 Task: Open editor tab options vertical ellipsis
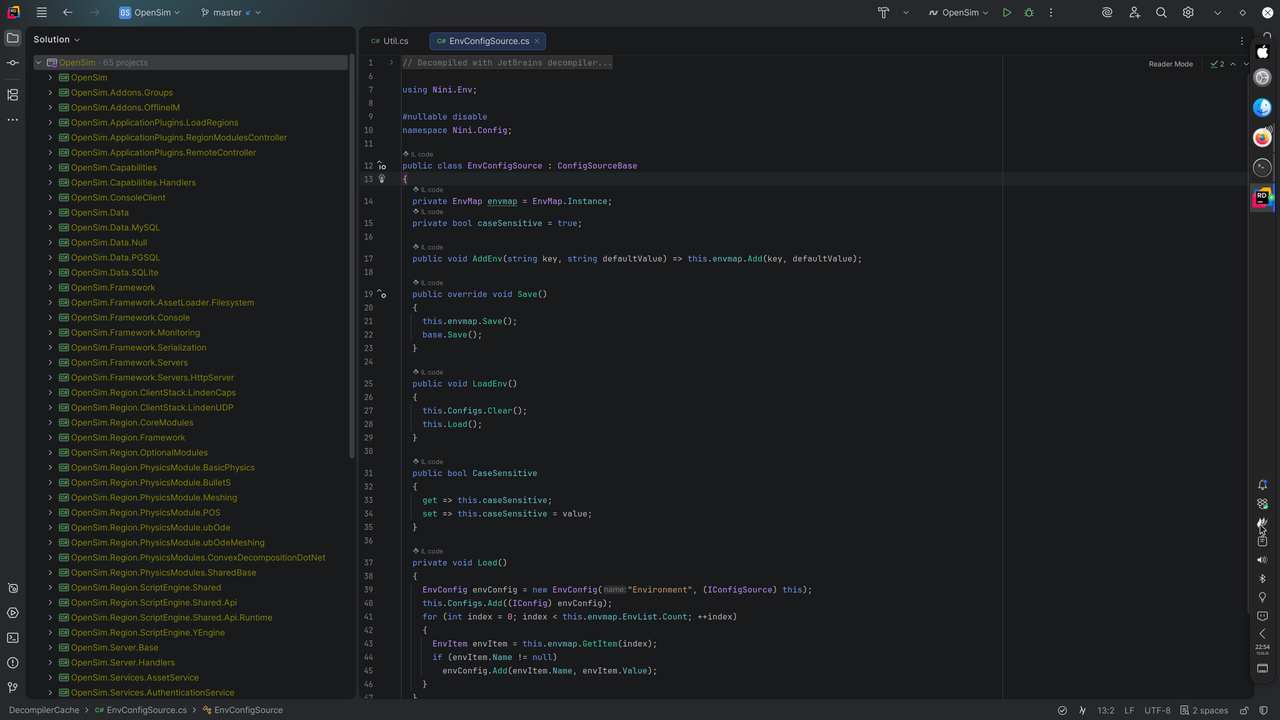pyautogui.click(x=1242, y=41)
